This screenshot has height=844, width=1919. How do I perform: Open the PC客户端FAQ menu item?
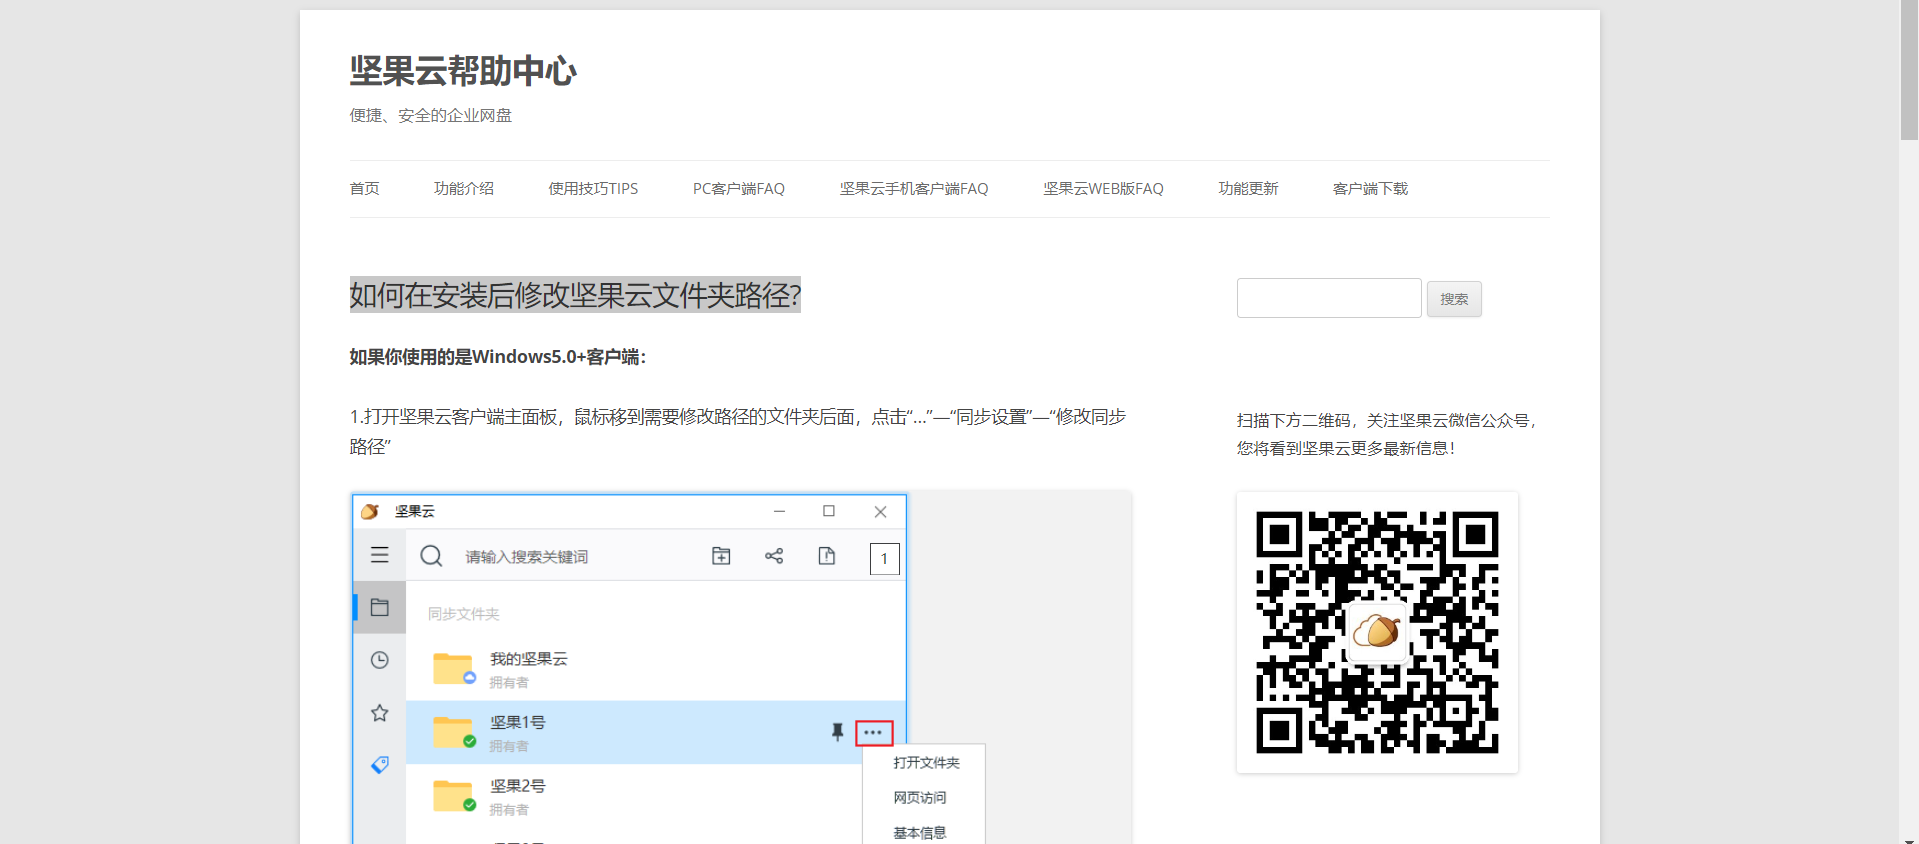pos(739,188)
